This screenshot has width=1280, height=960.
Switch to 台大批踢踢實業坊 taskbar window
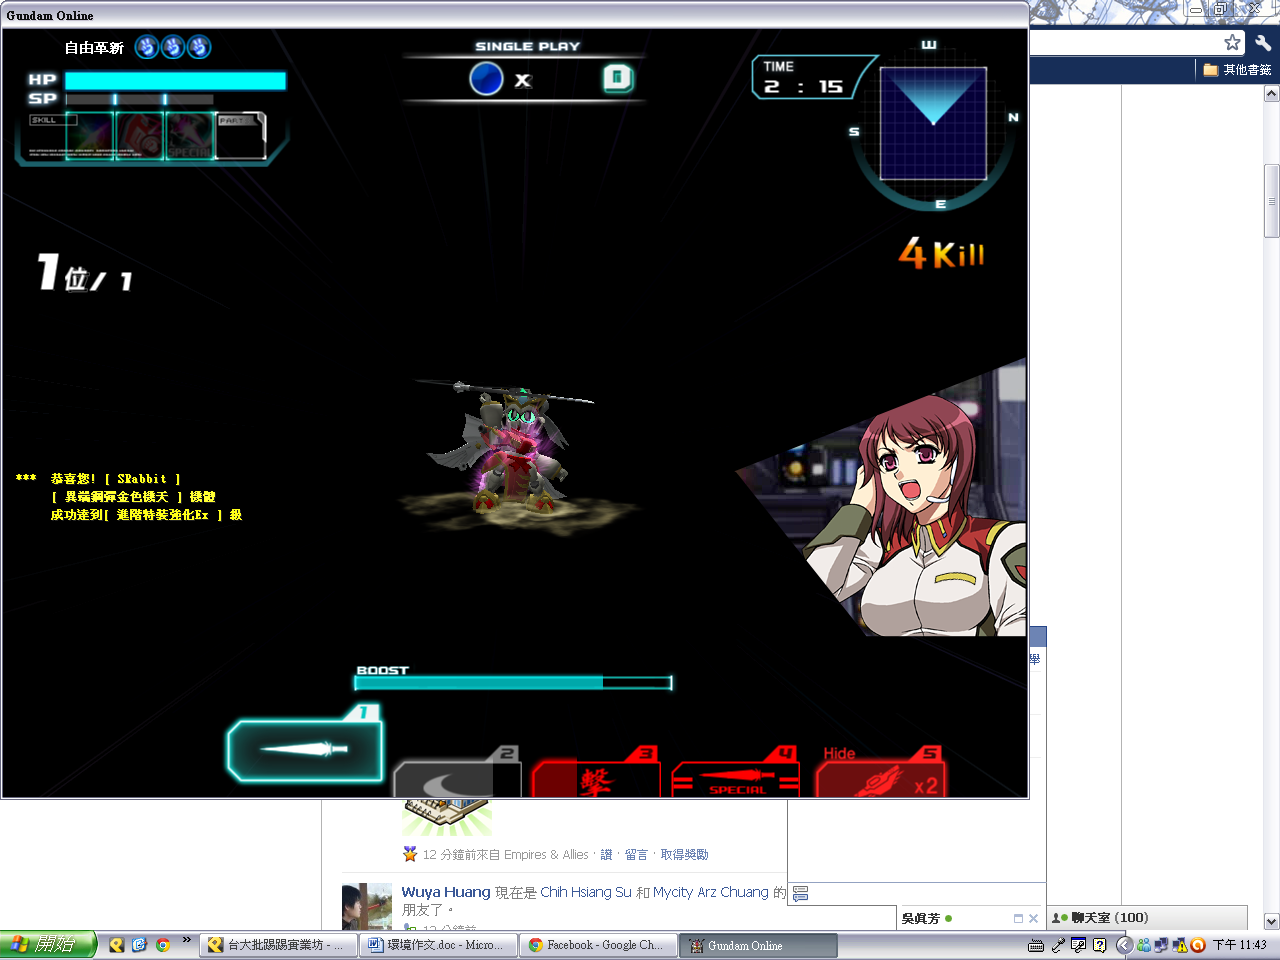click(x=279, y=945)
